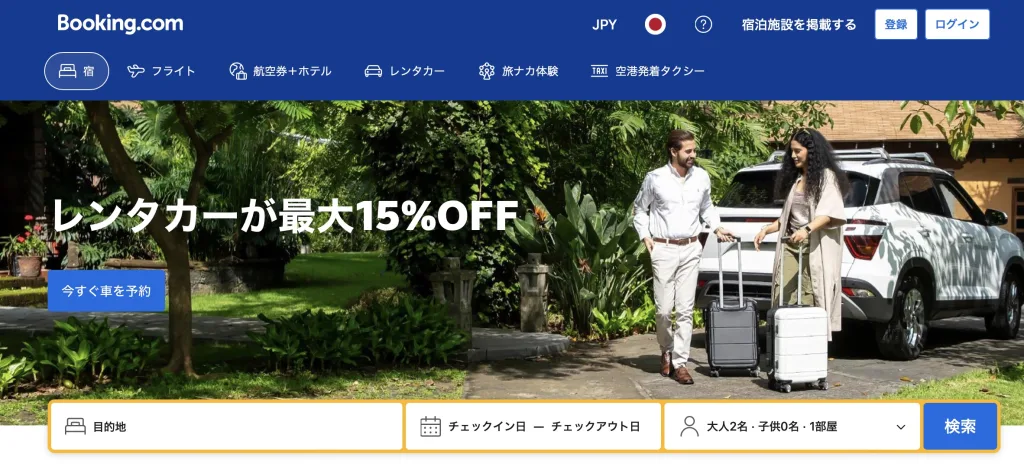This screenshot has width=1024, height=467.
Task: Select the 宿 stays tab
Action: (76, 71)
